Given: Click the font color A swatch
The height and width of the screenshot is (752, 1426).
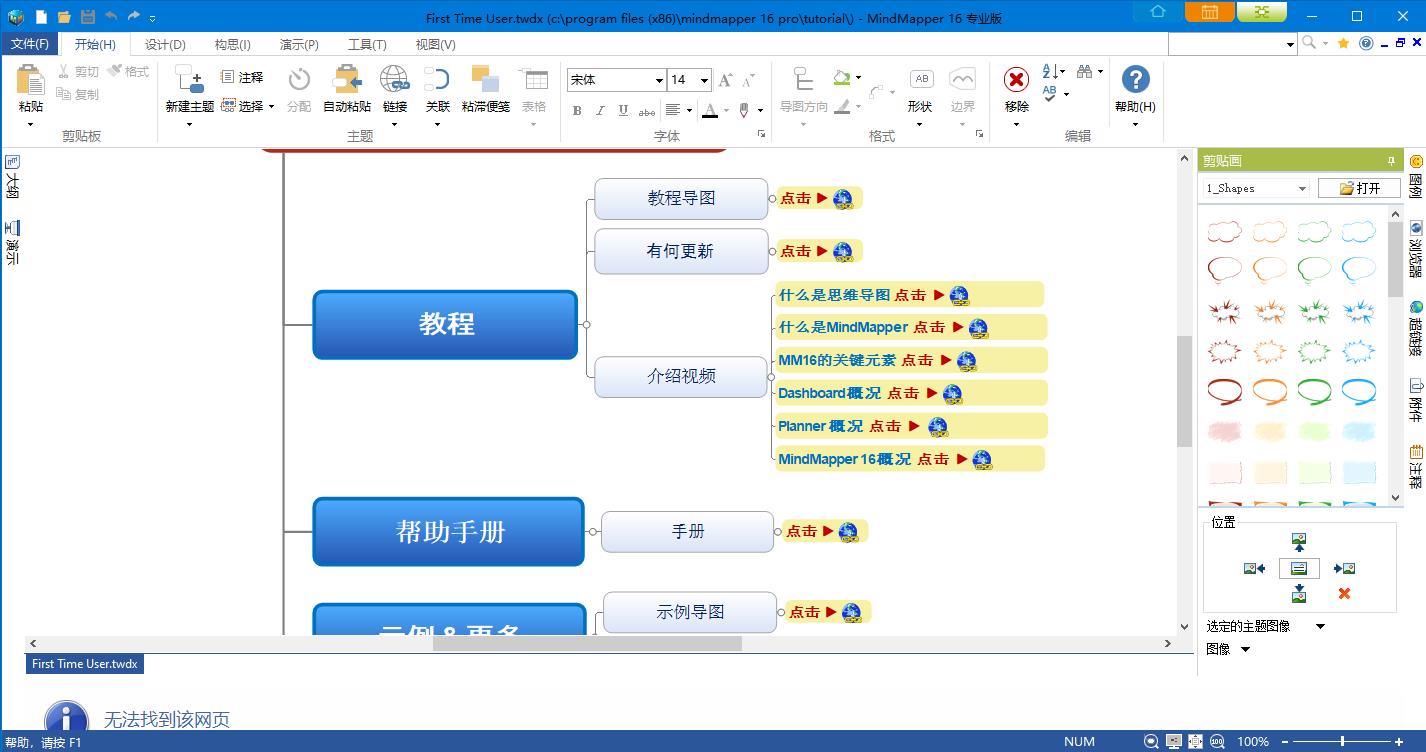Looking at the screenshot, I should (710, 111).
